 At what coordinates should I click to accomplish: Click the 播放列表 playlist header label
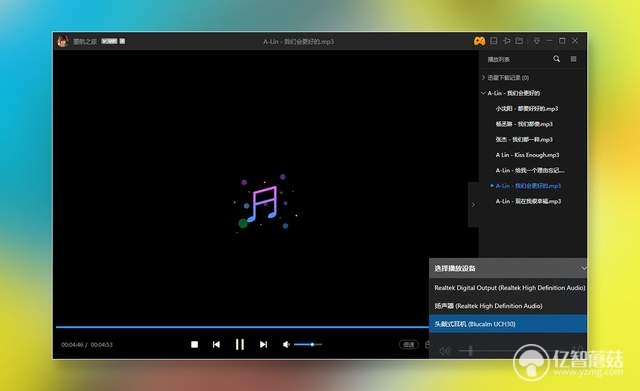pyautogui.click(x=498, y=60)
